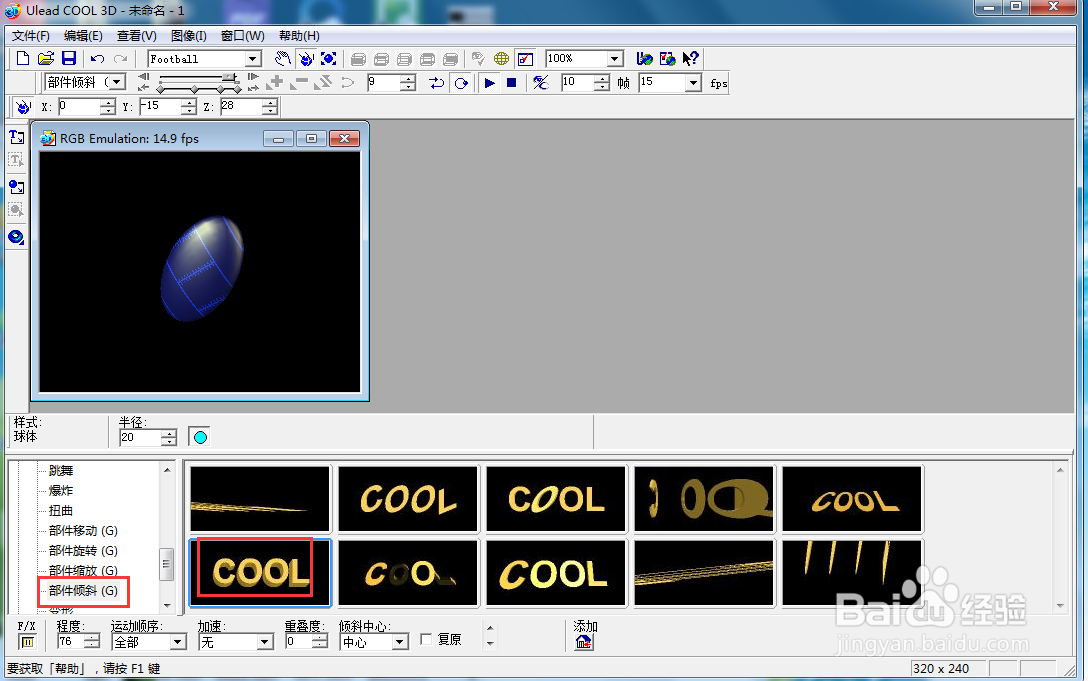Open the 15 fps frame rate dropdown
1088x681 pixels.
pyautogui.click(x=692, y=83)
